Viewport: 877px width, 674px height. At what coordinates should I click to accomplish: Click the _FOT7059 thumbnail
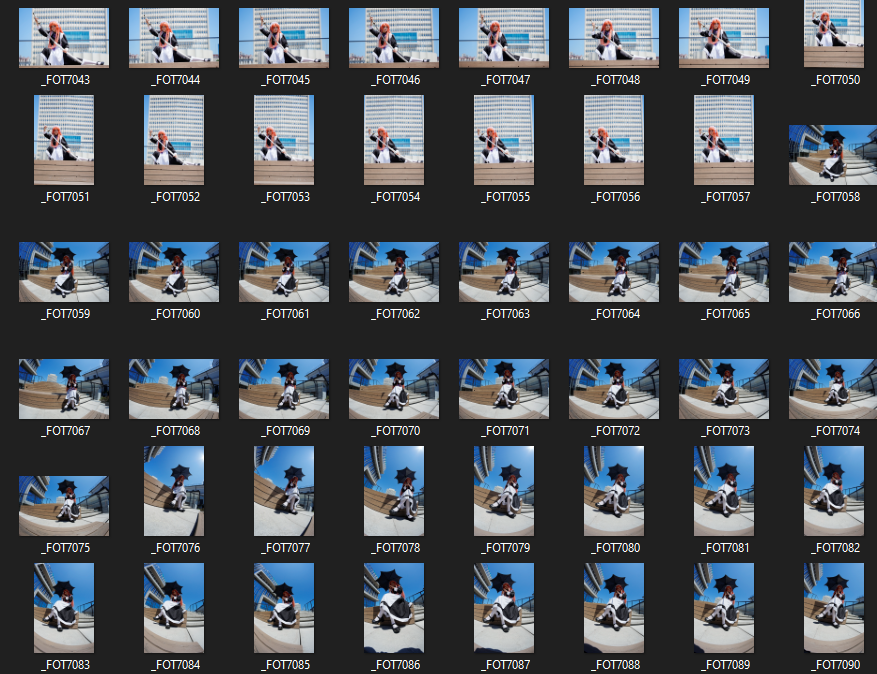(x=64, y=272)
